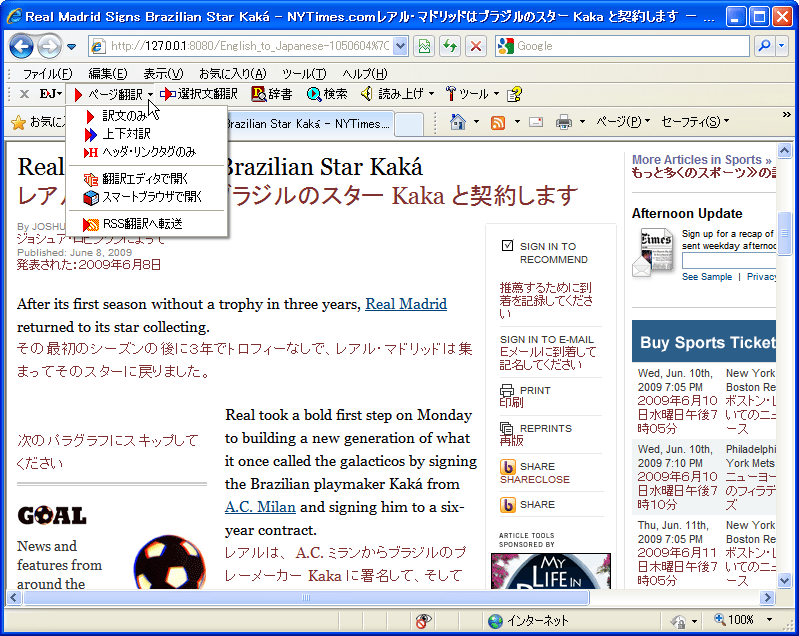
Task: Click the first SHARE icon above SHARECLOSE
Action: click(x=508, y=466)
